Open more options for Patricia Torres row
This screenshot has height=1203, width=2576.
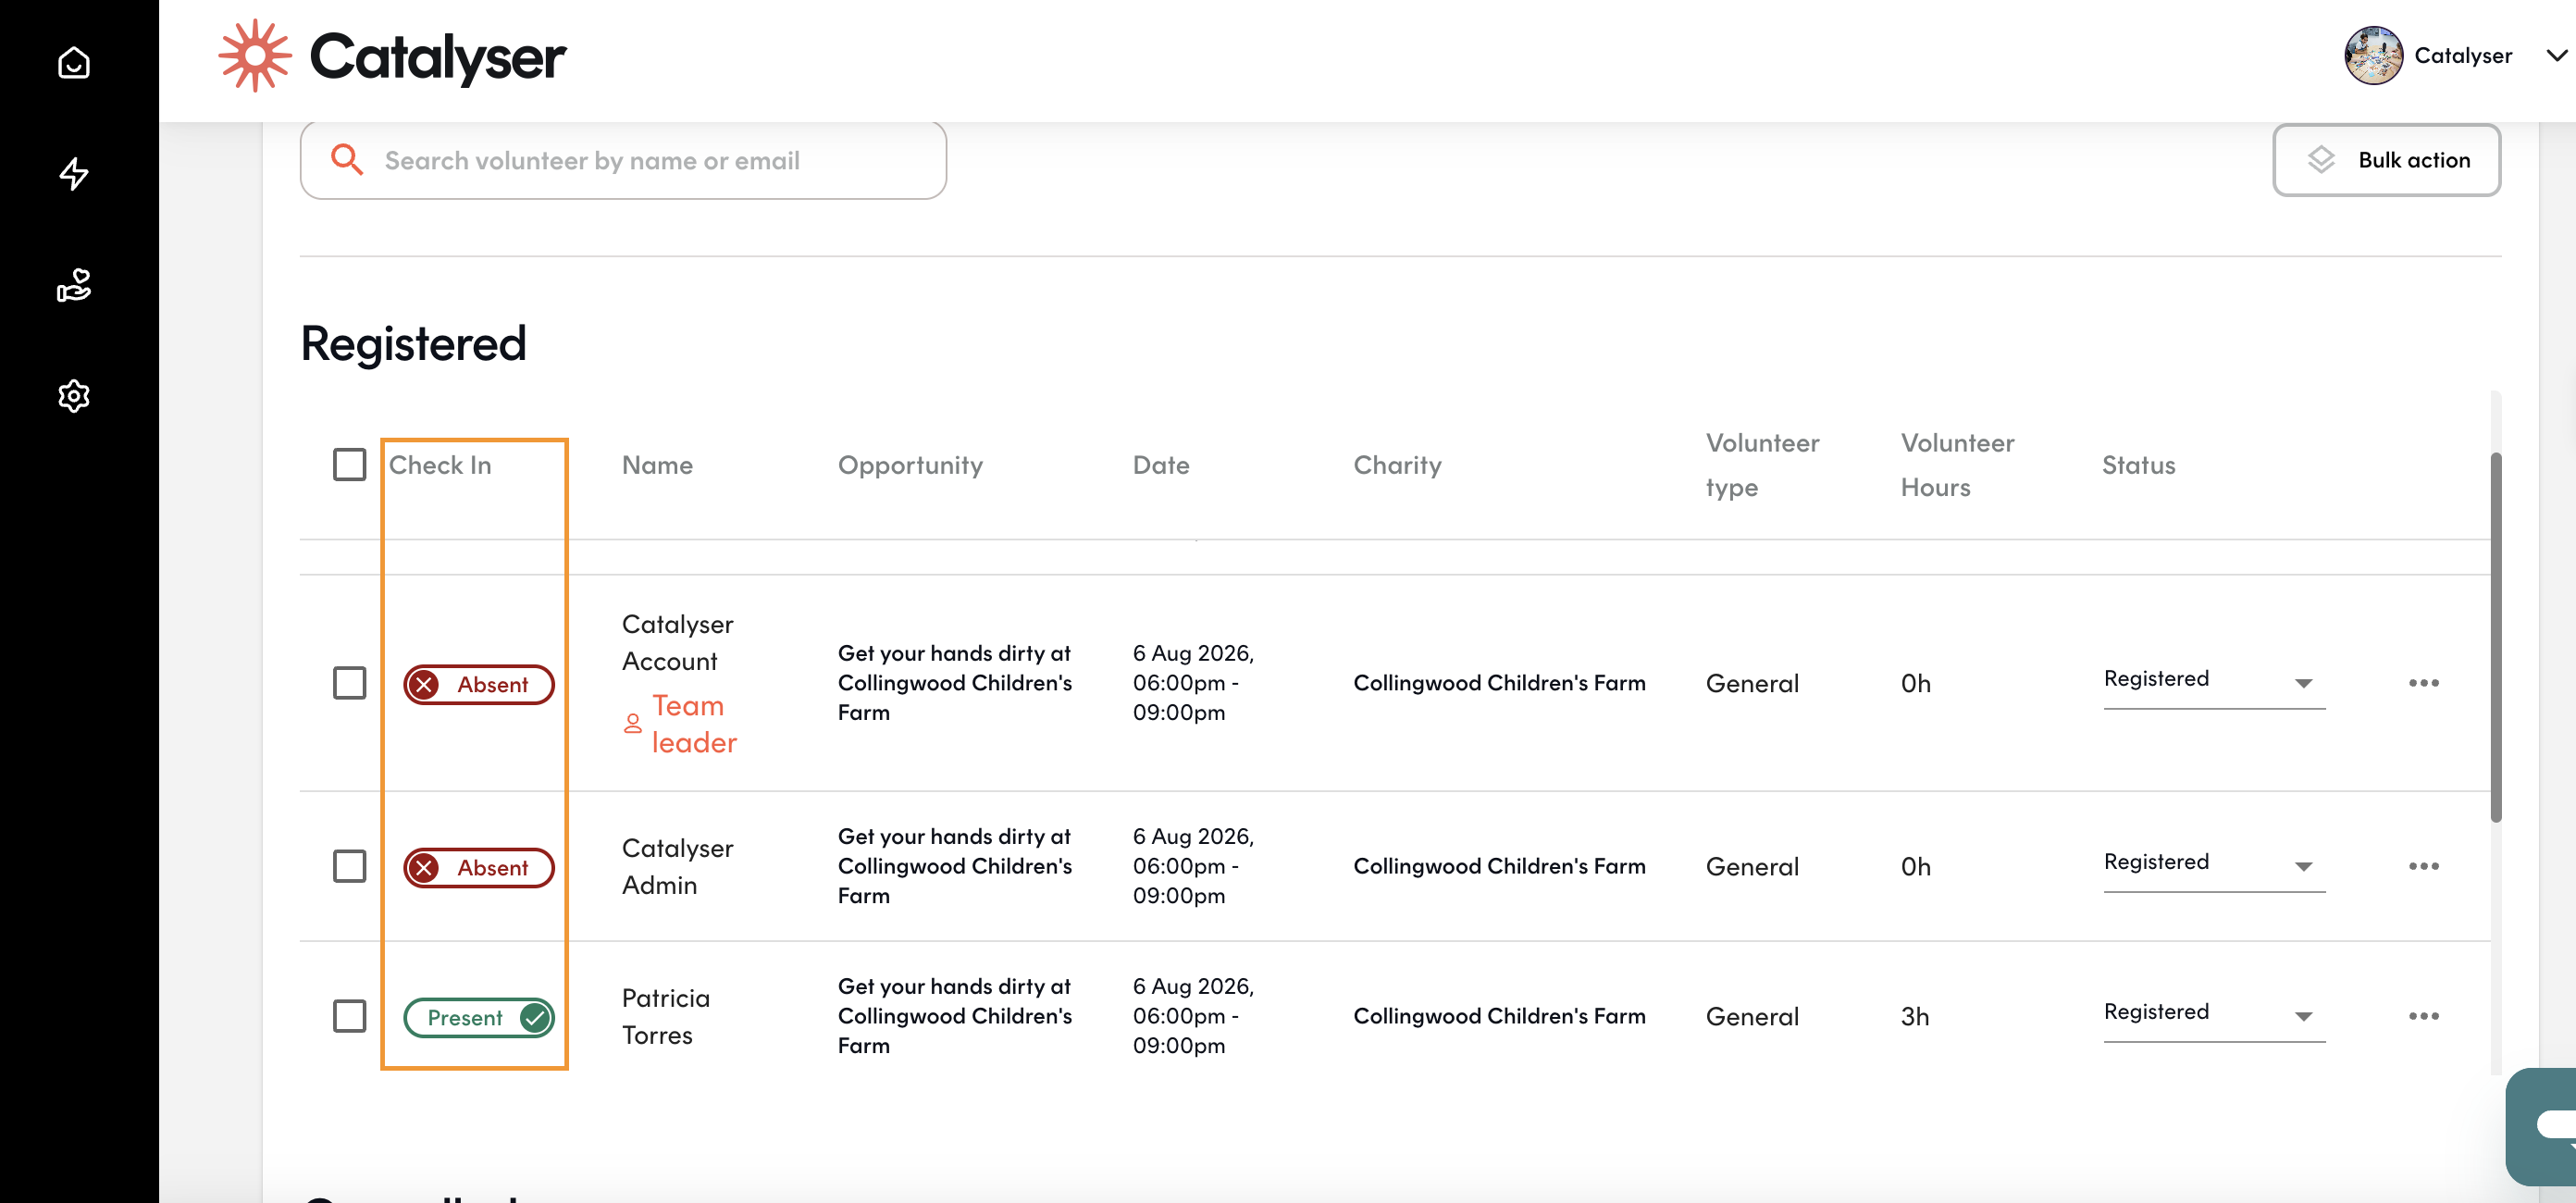click(2424, 1016)
